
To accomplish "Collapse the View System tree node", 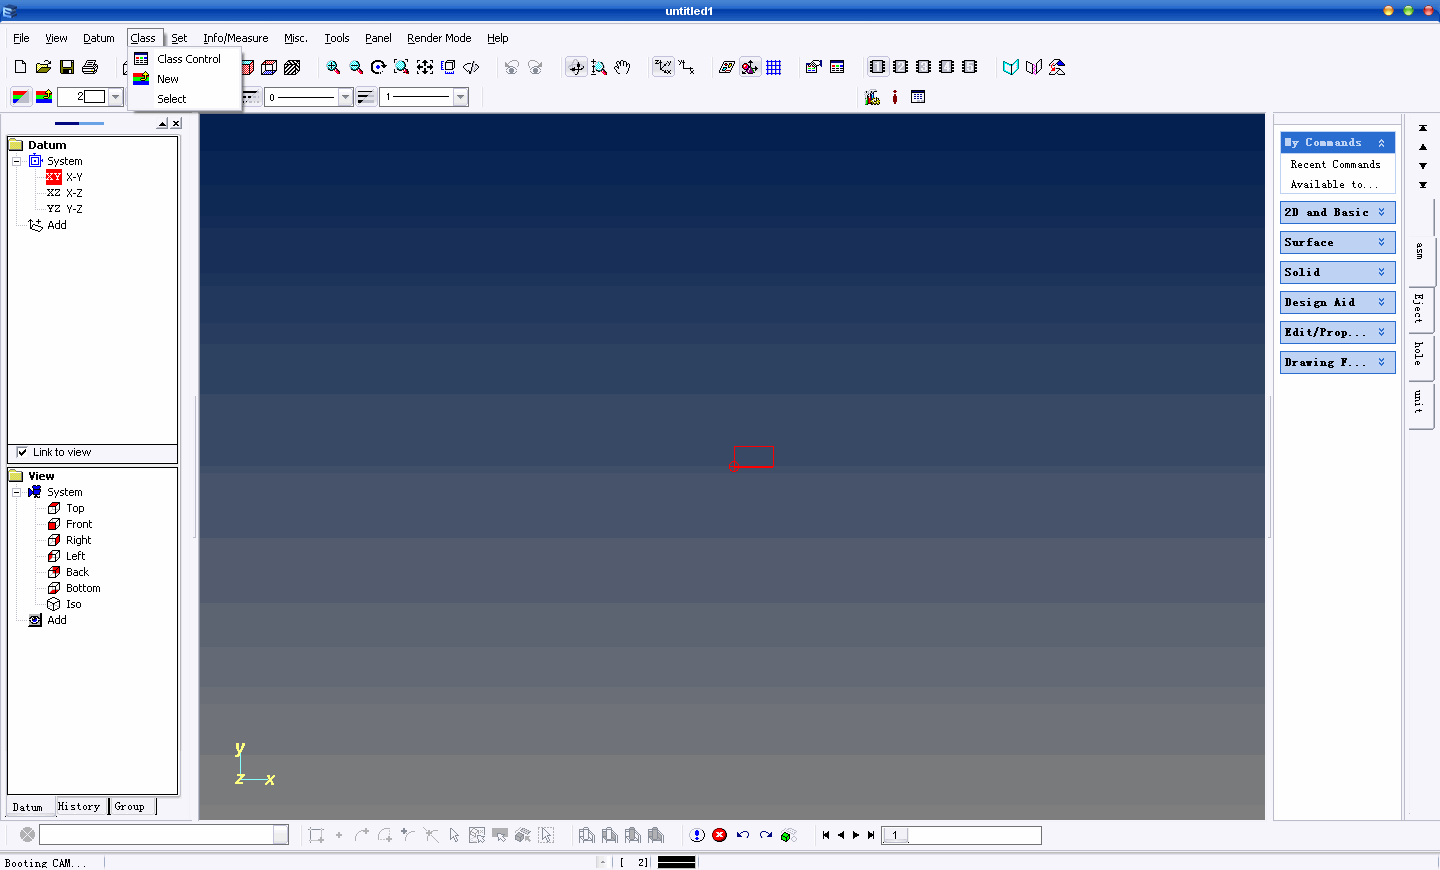I will pos(16,492).
